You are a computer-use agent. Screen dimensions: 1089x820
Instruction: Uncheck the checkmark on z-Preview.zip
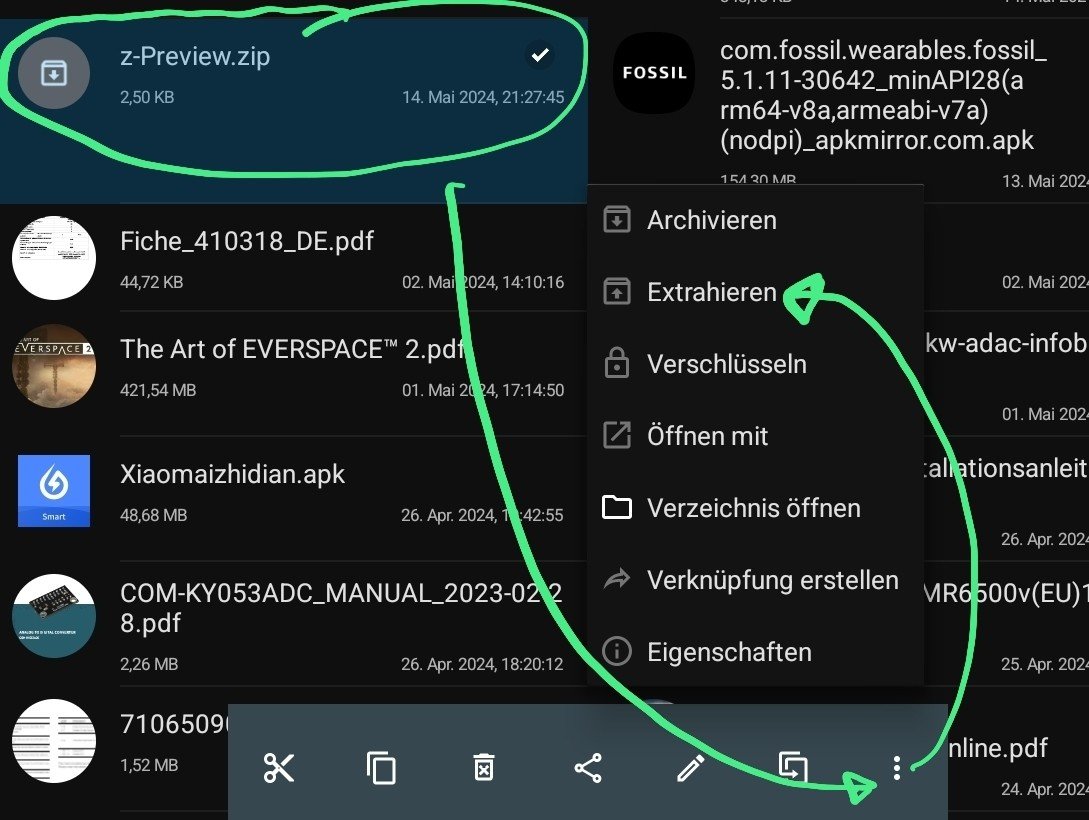click(540, 54)
